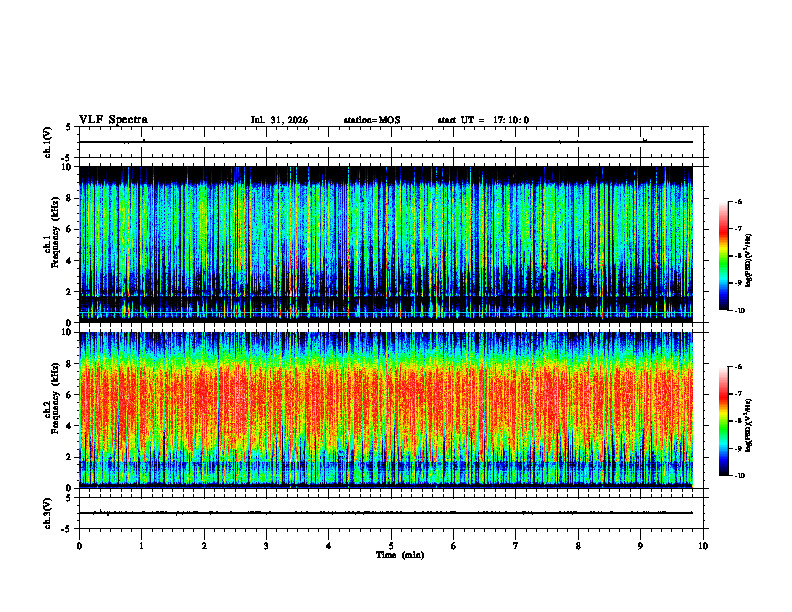Click time axis tick label "9"
The height and width of the screenshot is (612, 792).
coord(640,546)
